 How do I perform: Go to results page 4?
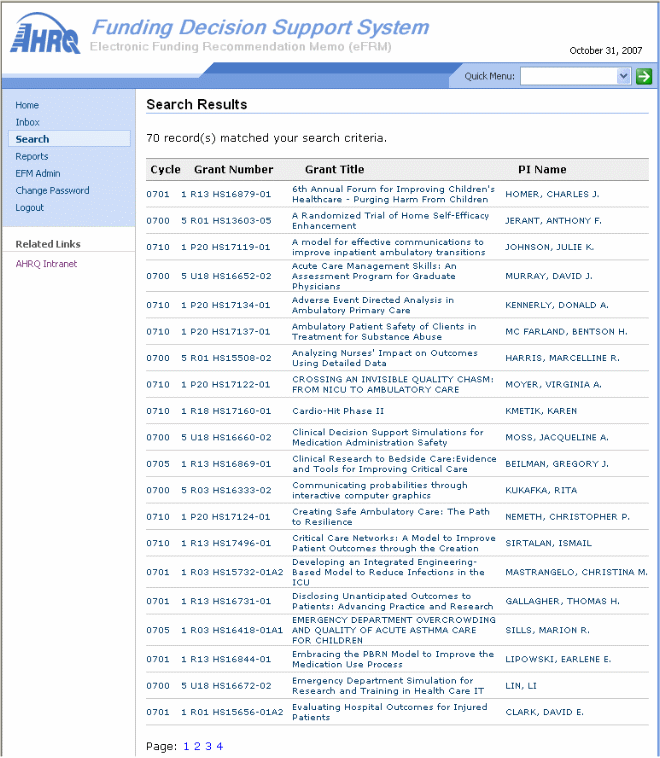tap(220, 746)
